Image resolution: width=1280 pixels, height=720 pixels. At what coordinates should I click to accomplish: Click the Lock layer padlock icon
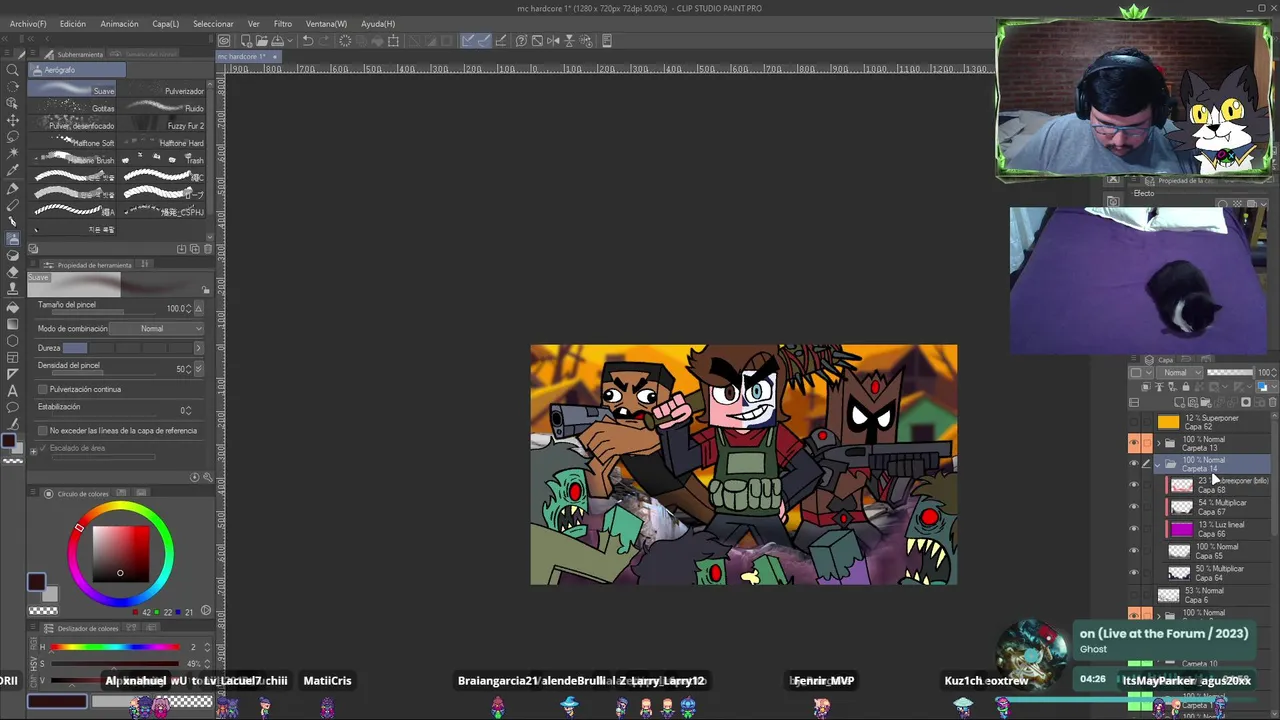click(1186, 386)
